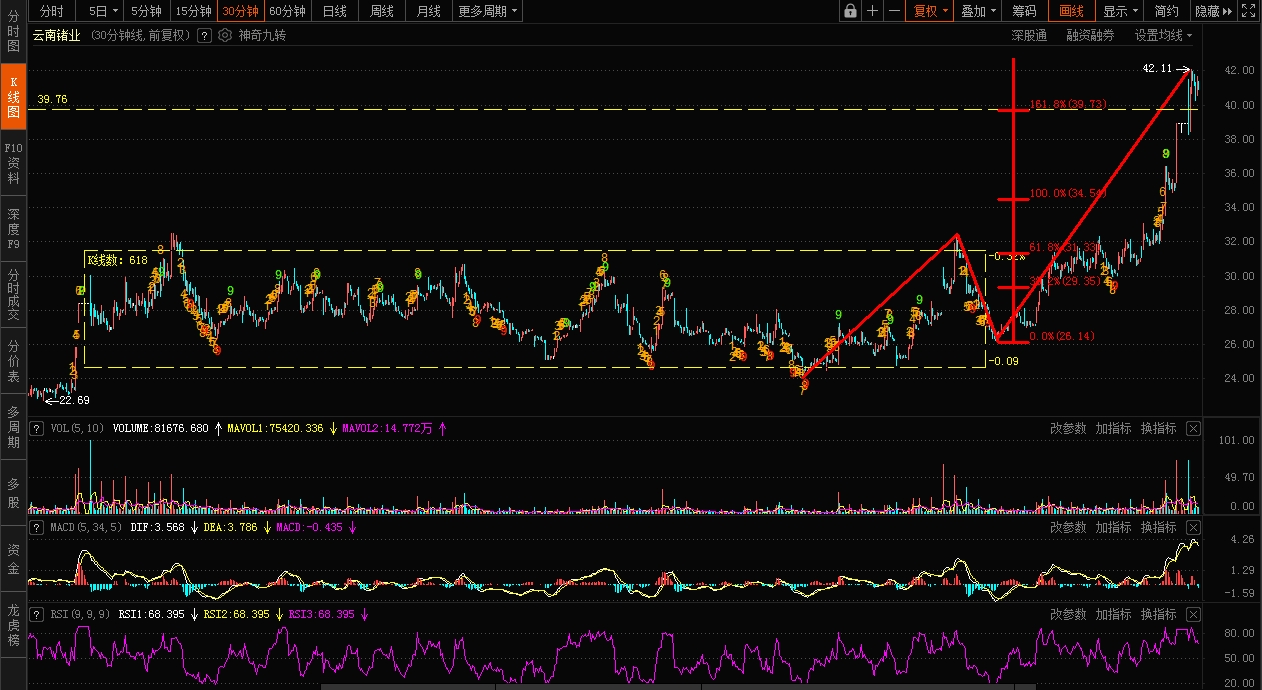Click the help icon of the MACD indicator
Image resolution: width=1262 pixels, height=690 pixels.
point(38,527)
